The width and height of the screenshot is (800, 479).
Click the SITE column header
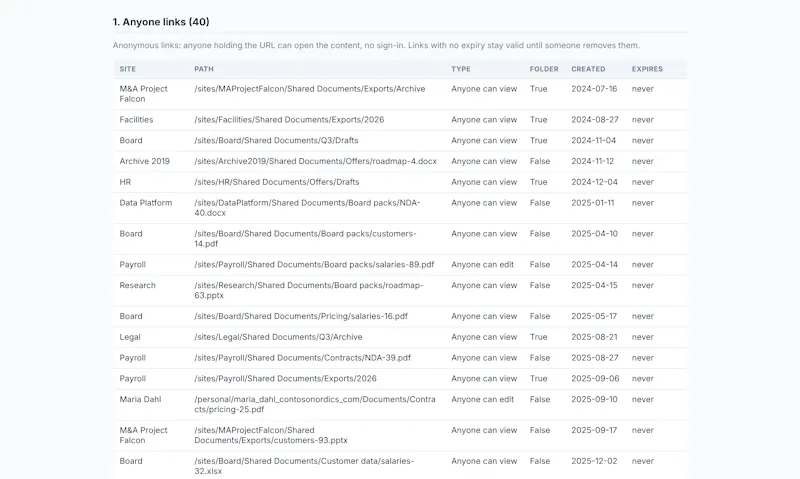[128, 69]
